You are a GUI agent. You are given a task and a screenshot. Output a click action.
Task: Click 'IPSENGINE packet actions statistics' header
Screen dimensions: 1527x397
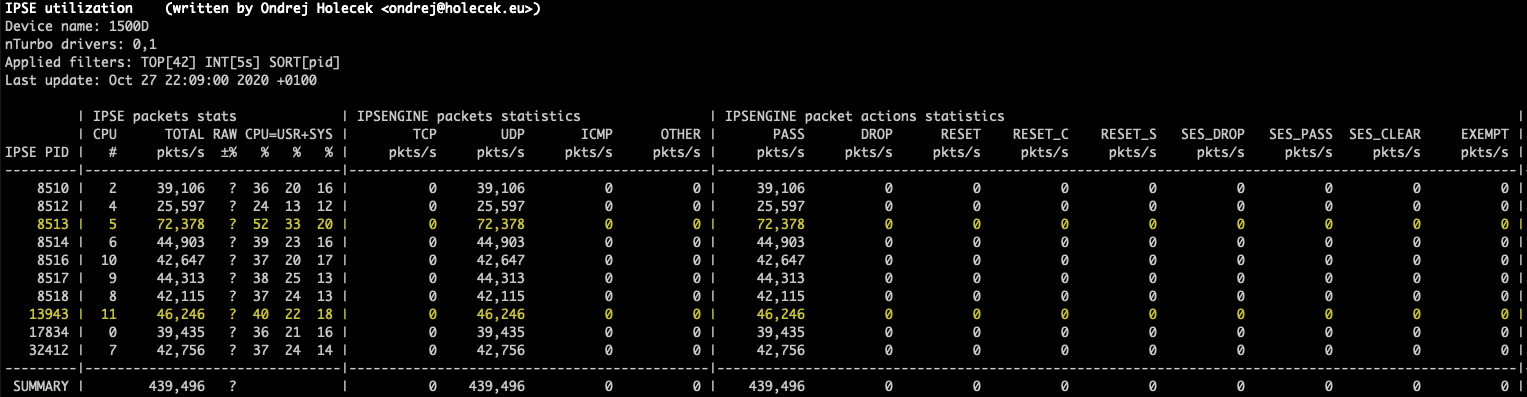click(865, 117)
